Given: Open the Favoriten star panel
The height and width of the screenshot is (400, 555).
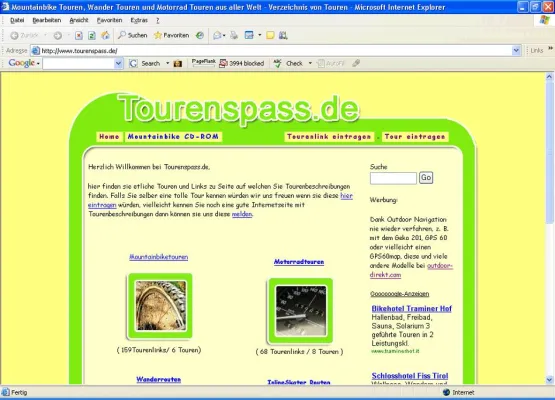Looking at the screenshot, I should tap(171, 35).
